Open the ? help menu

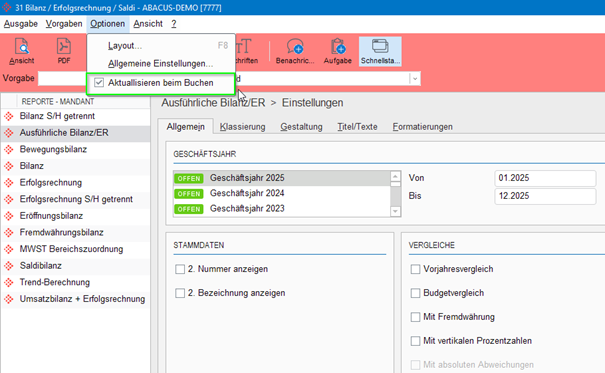(174, 24)
